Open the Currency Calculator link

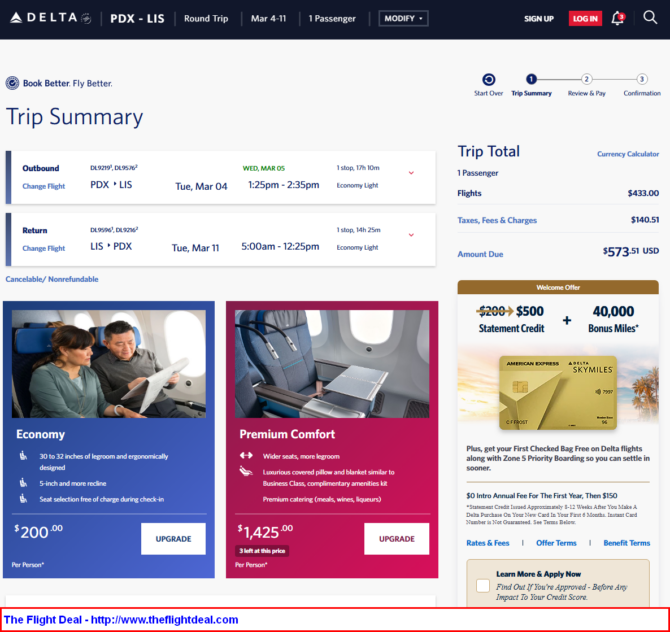[628, 154]
